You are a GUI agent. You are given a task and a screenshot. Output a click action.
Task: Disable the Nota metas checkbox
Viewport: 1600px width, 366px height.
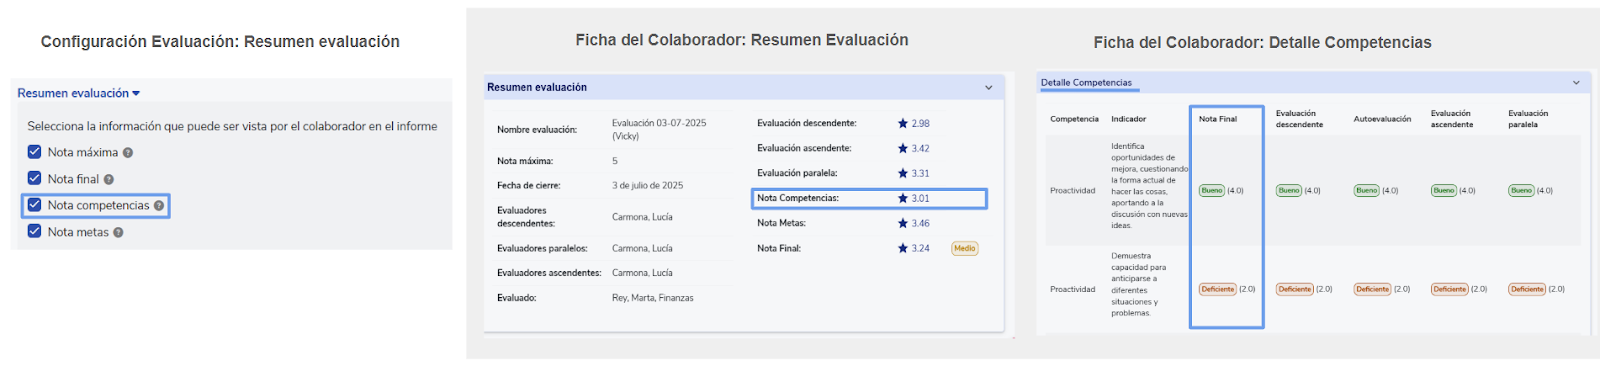[x=35, y=232]
